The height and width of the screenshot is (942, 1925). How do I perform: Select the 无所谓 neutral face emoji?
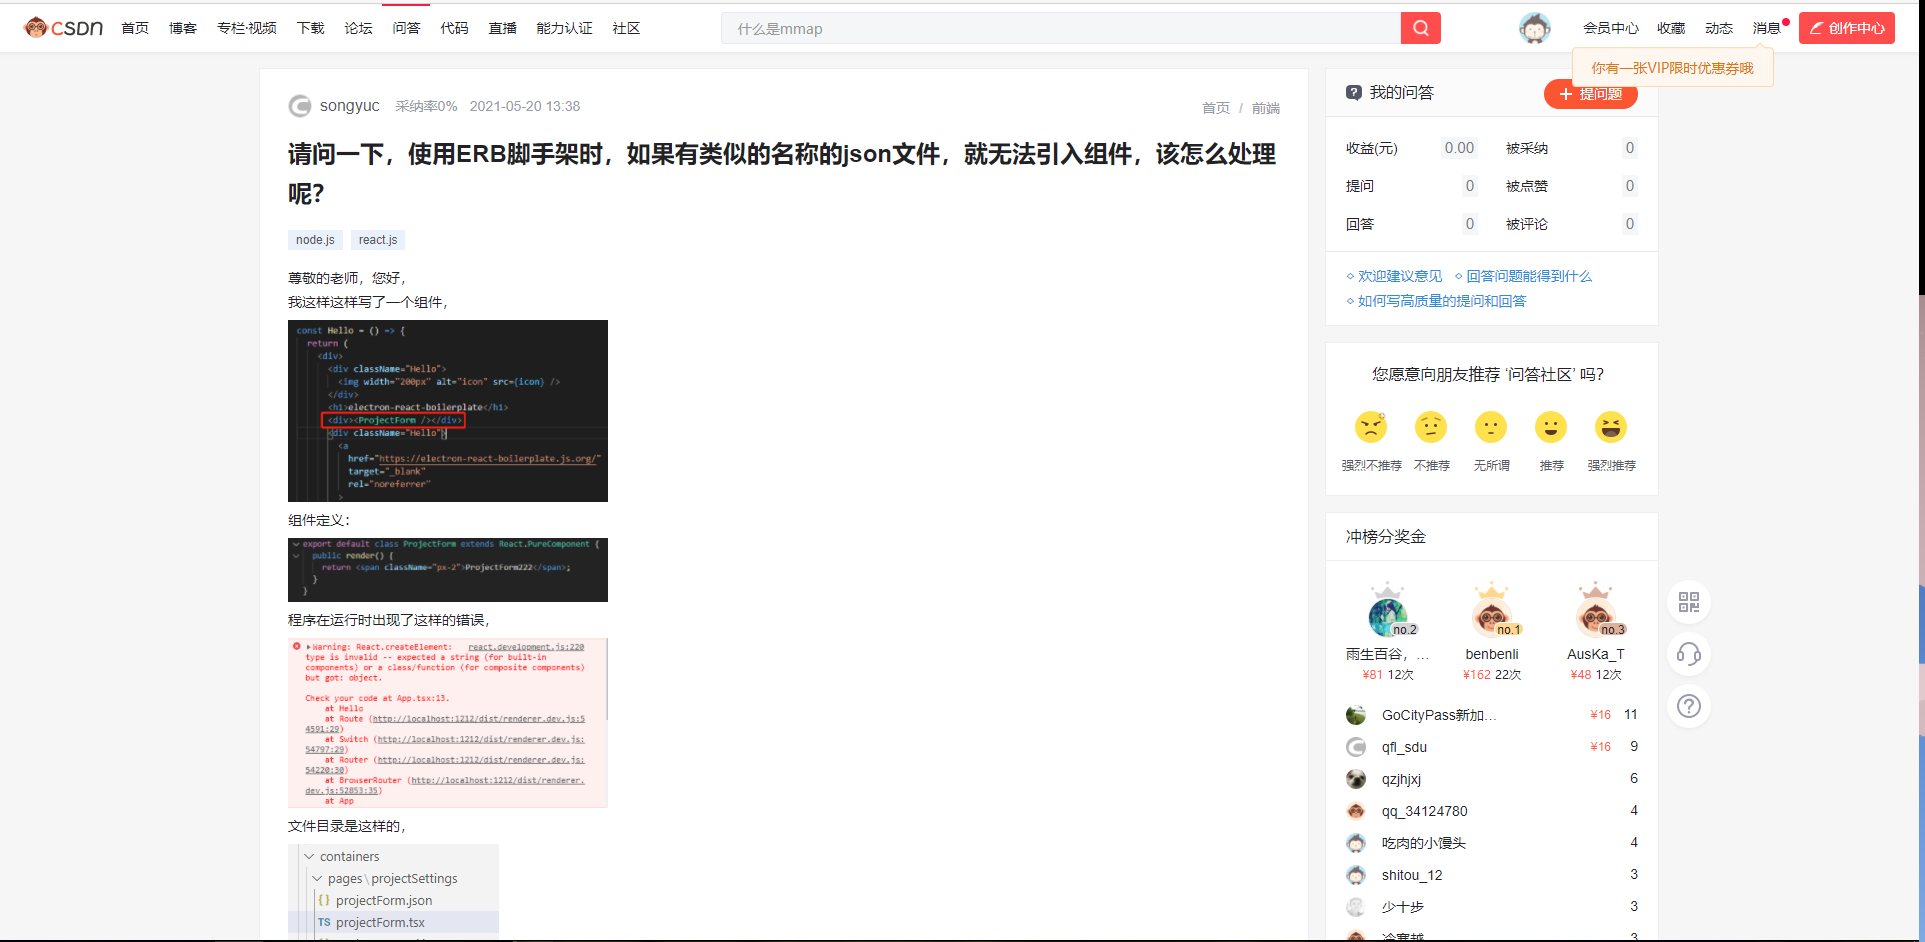click(x=1491, y=427)
